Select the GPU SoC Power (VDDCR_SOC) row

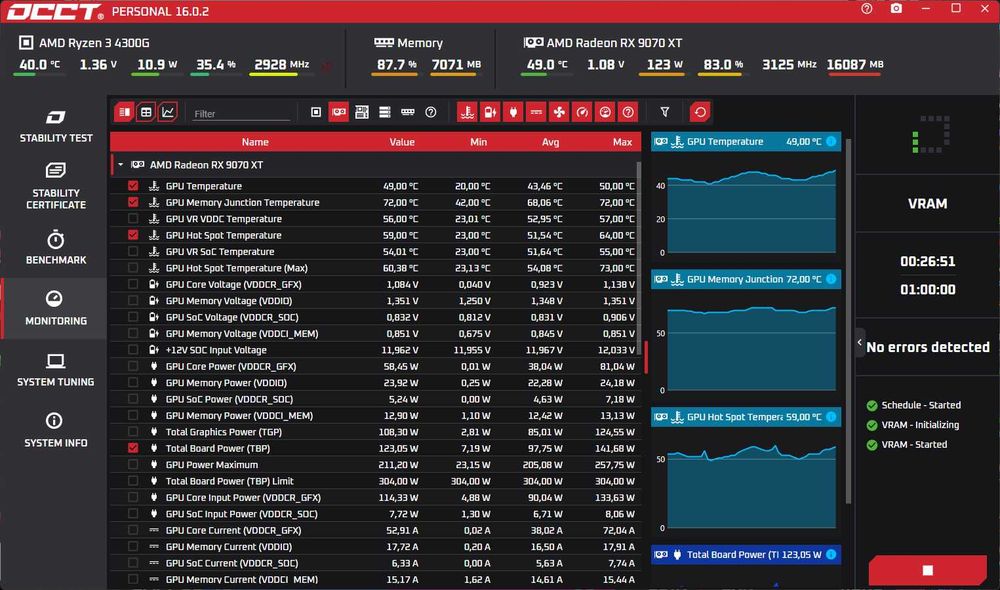(374, 399)
